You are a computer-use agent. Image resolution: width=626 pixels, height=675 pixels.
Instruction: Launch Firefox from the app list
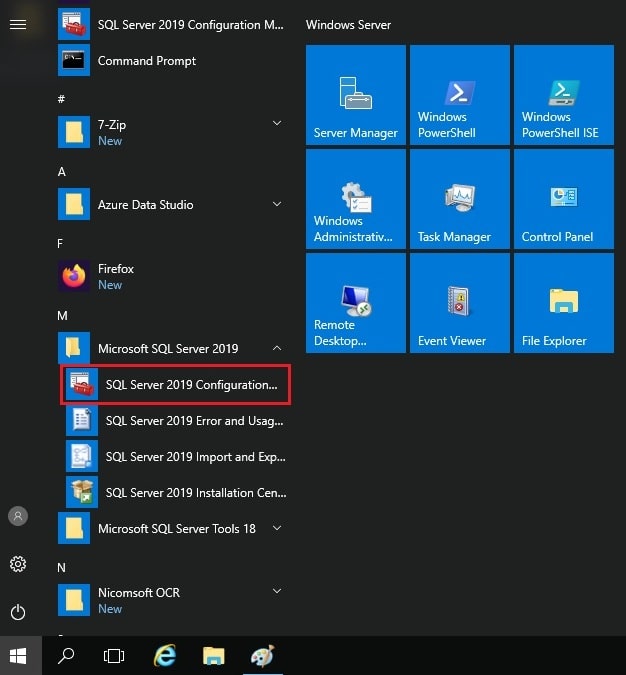(172, 276)
